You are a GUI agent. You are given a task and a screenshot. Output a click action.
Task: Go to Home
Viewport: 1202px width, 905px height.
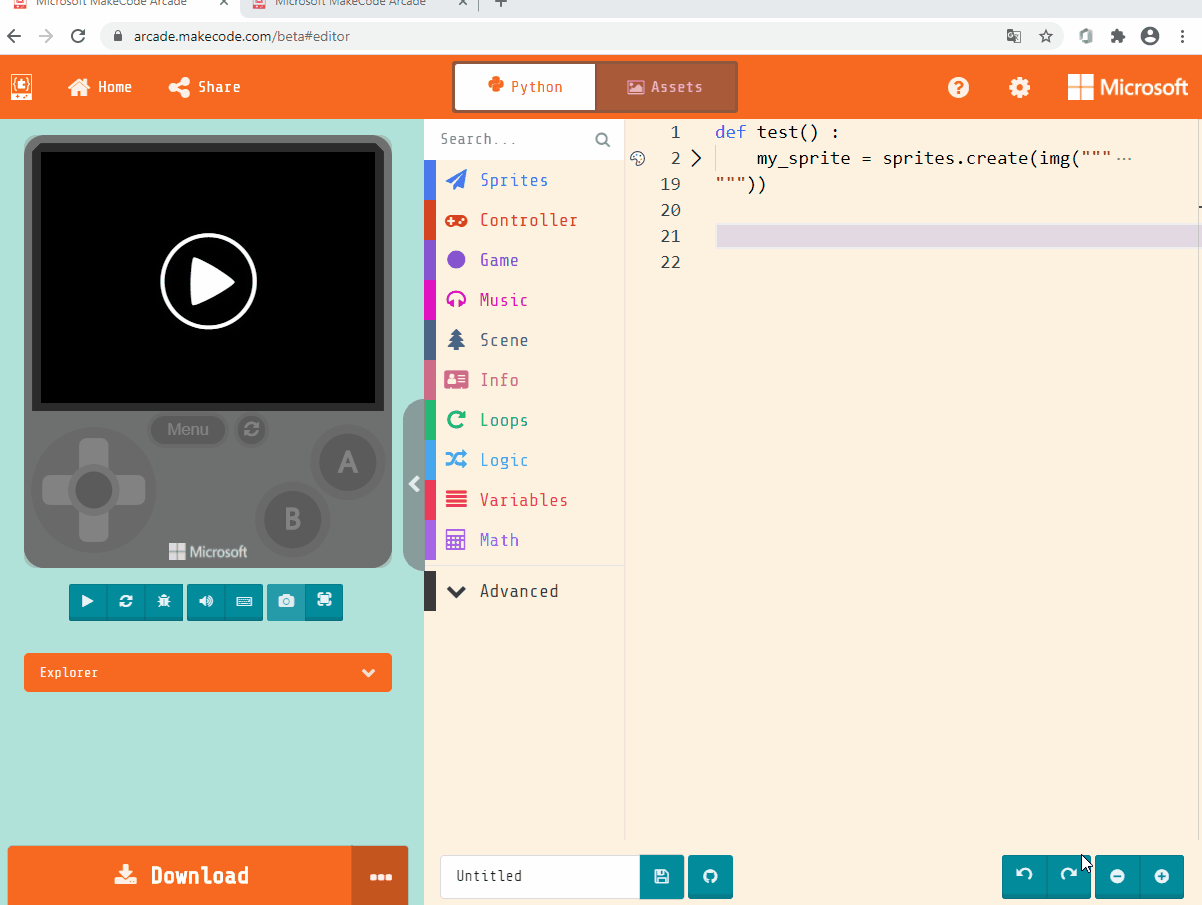100,87
